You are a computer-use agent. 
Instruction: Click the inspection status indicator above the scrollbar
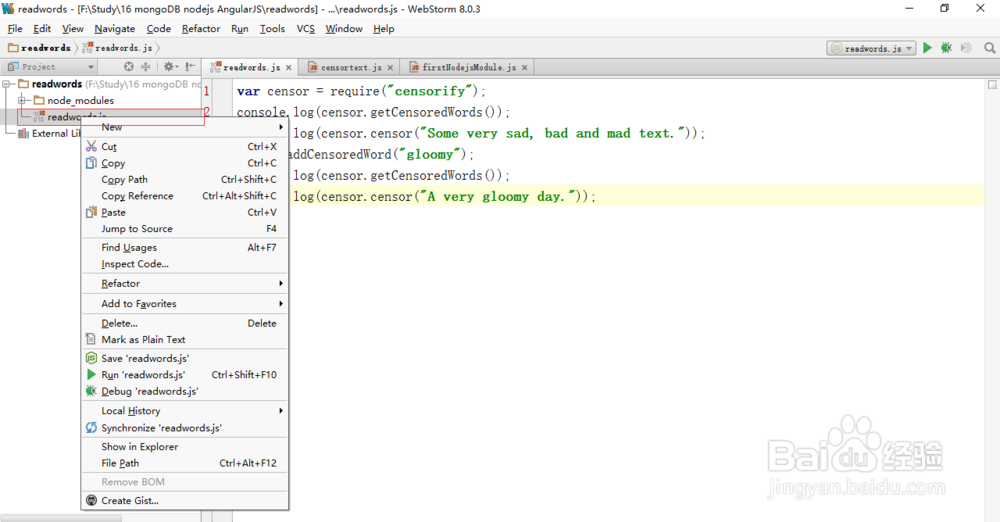[x=992, y=84]
